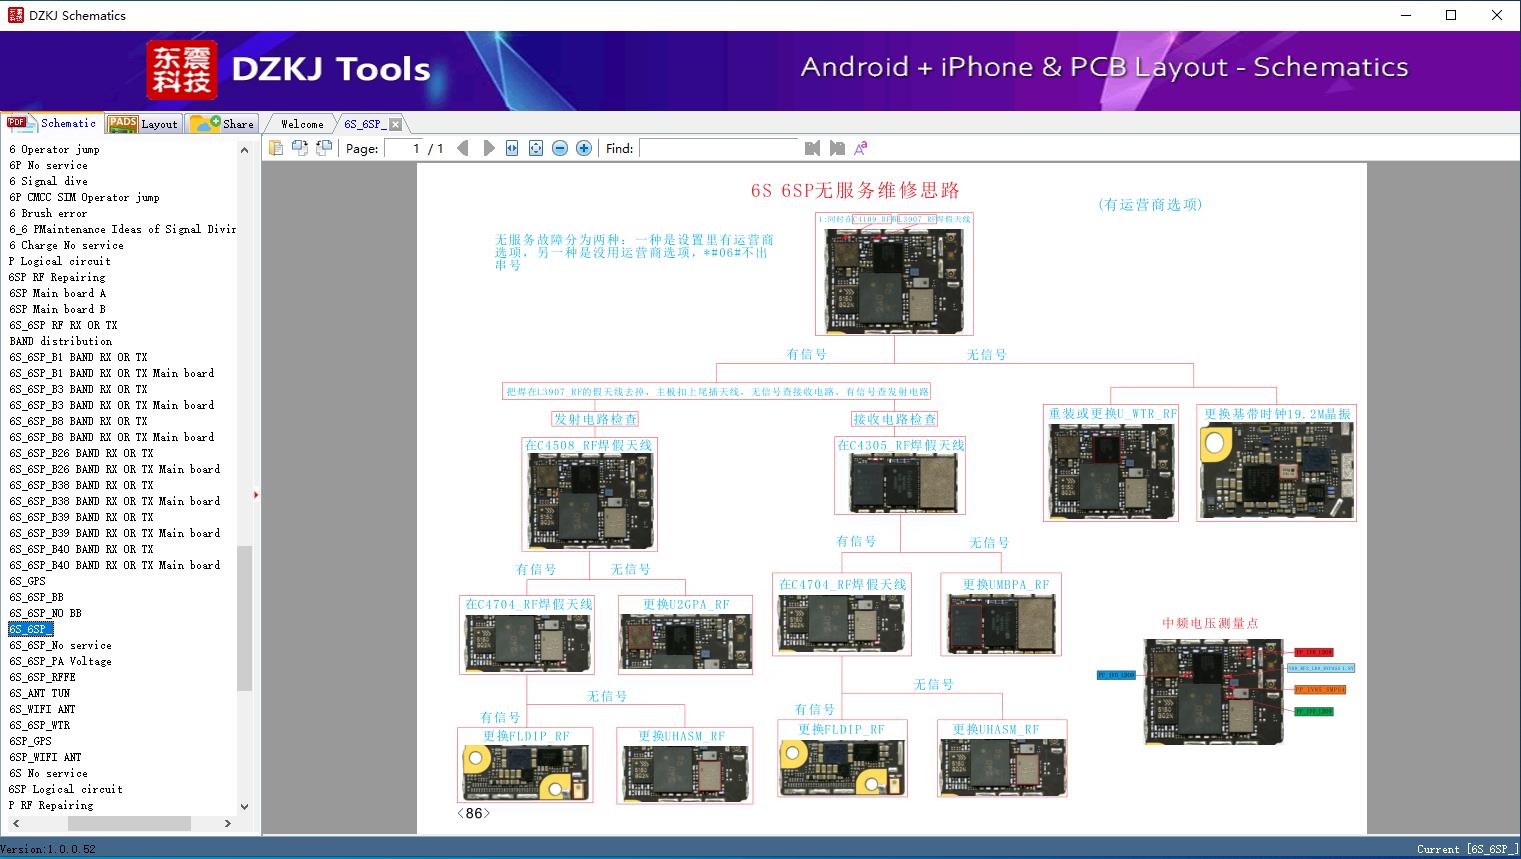Open '6S_GPS' list entry
The width and height of the screenshot is (1521, 859).
coord(27,581)
